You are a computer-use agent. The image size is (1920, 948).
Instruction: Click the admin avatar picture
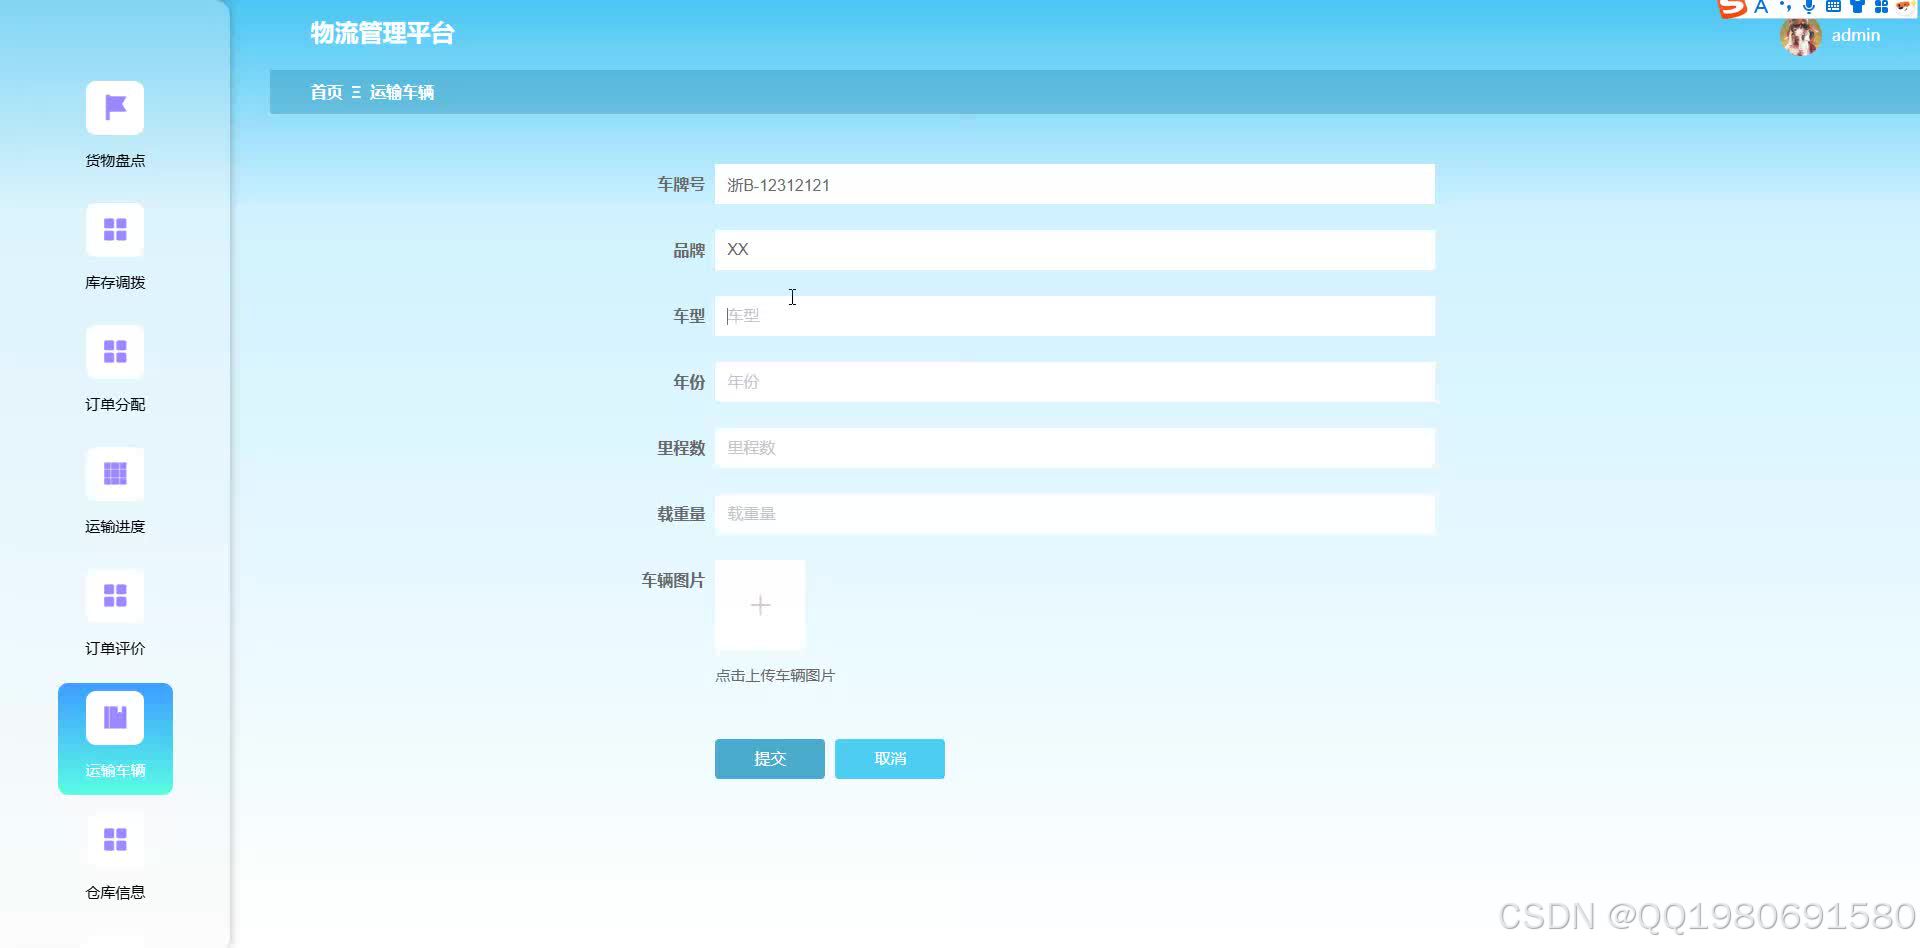coord(1800,36)
